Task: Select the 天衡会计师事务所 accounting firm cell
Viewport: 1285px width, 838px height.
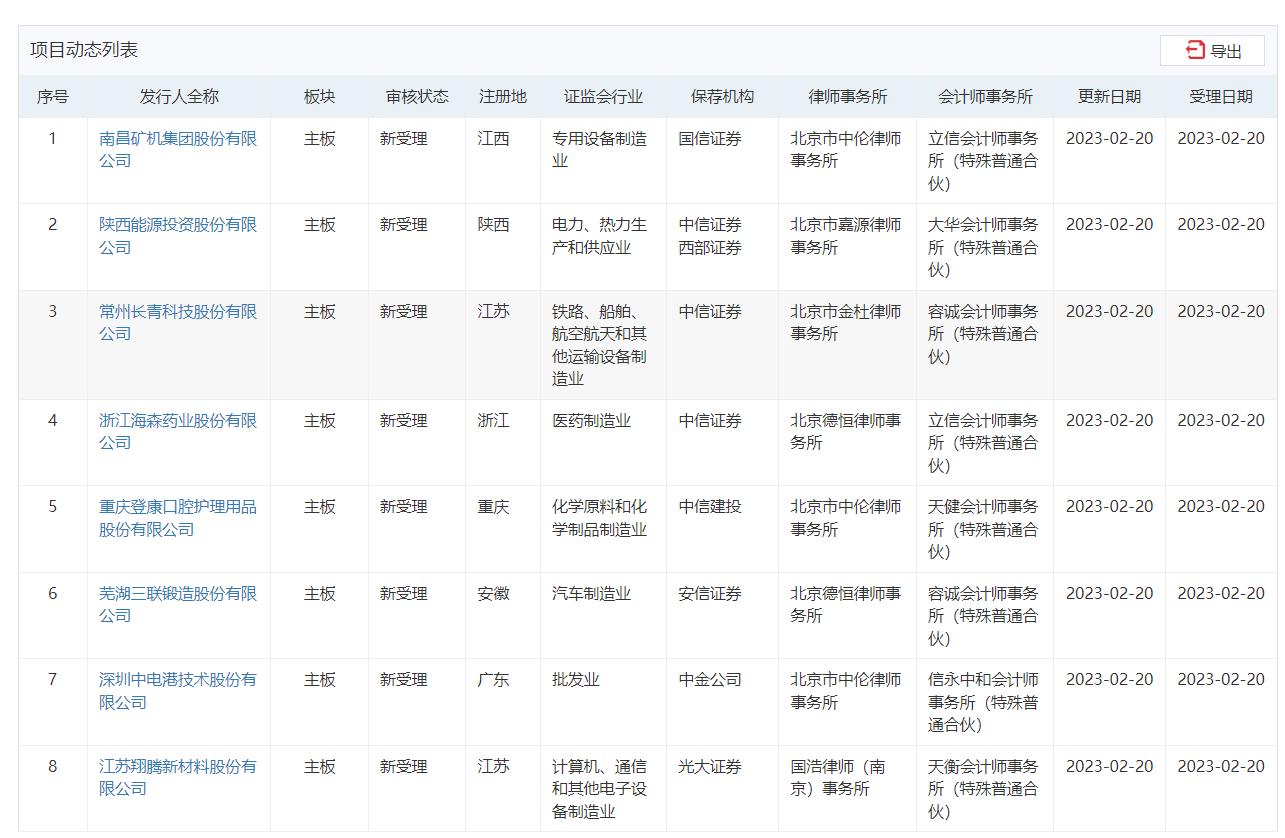Action: (983, 789)
